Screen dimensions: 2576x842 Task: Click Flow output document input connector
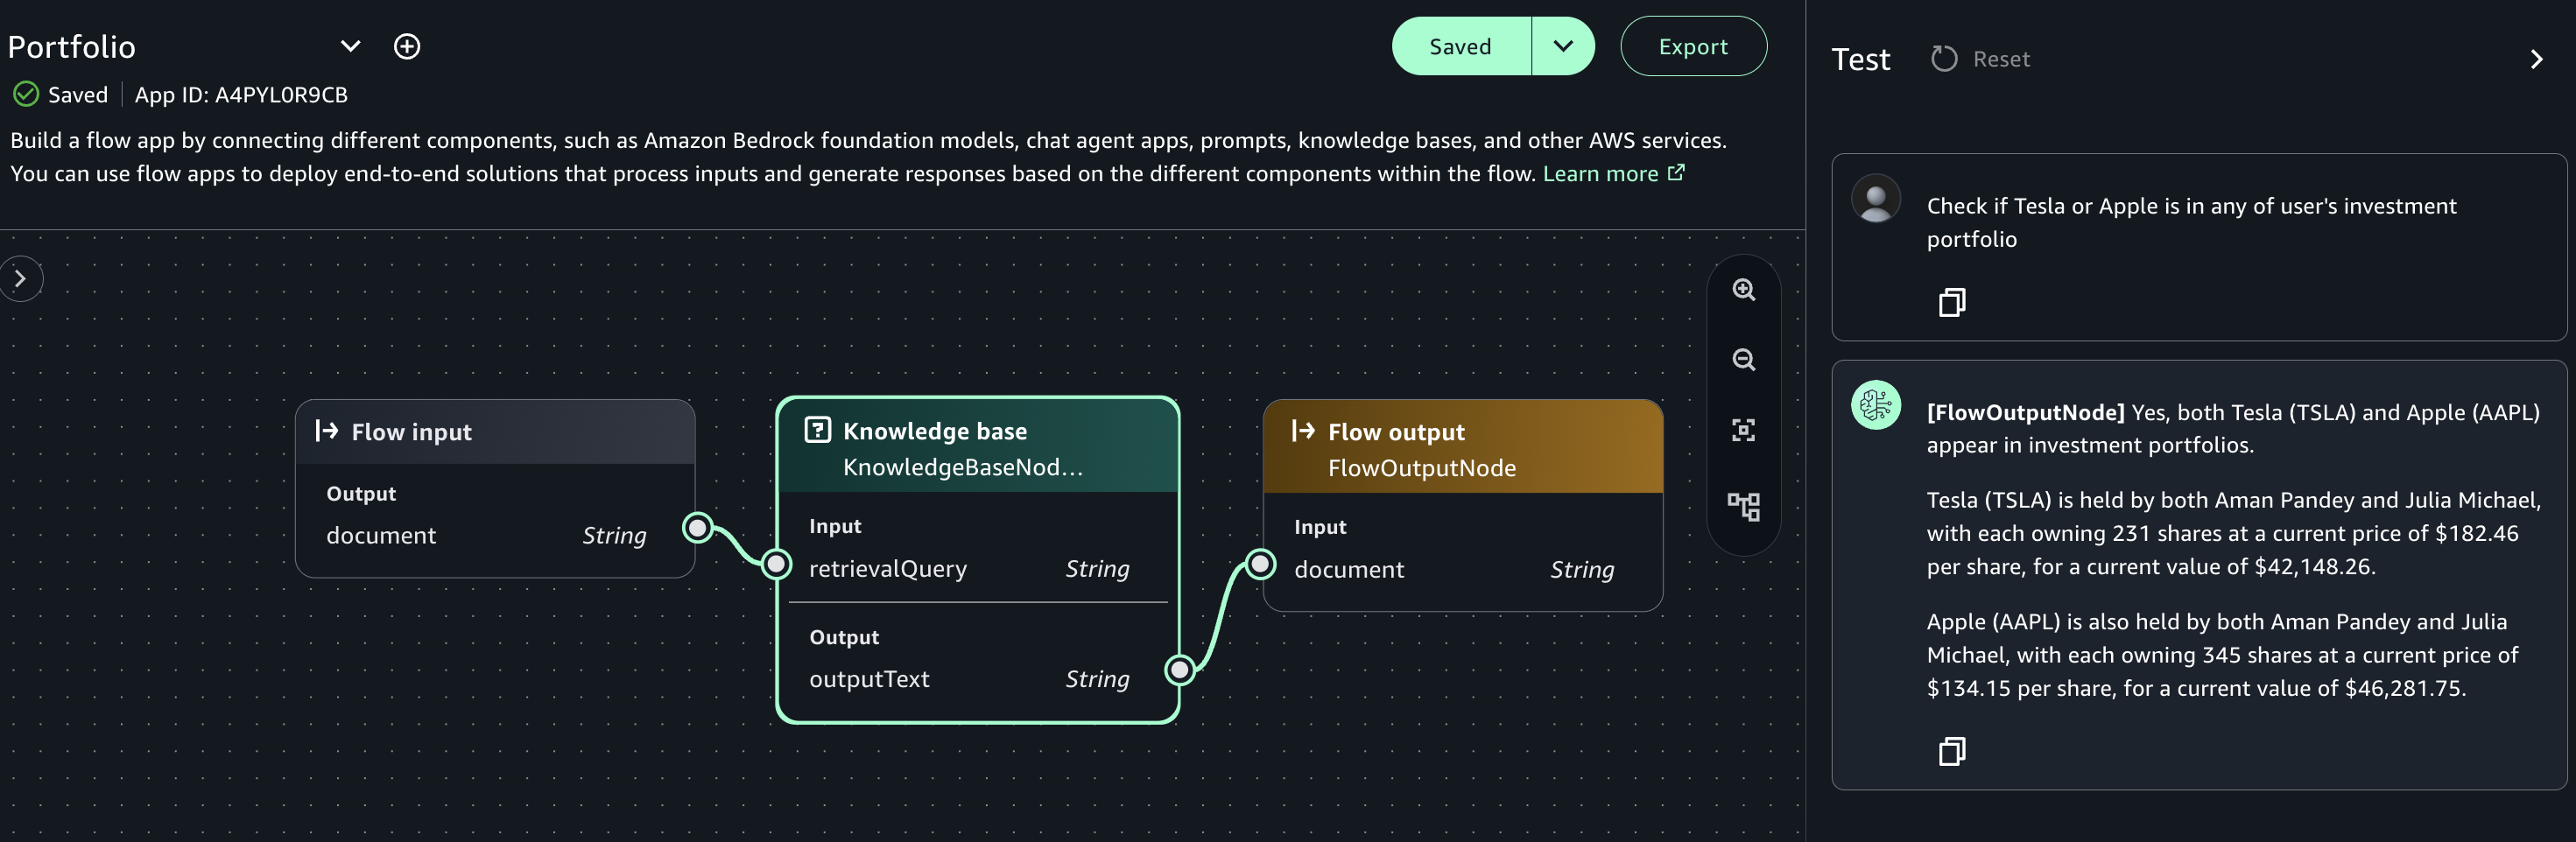1260,564
